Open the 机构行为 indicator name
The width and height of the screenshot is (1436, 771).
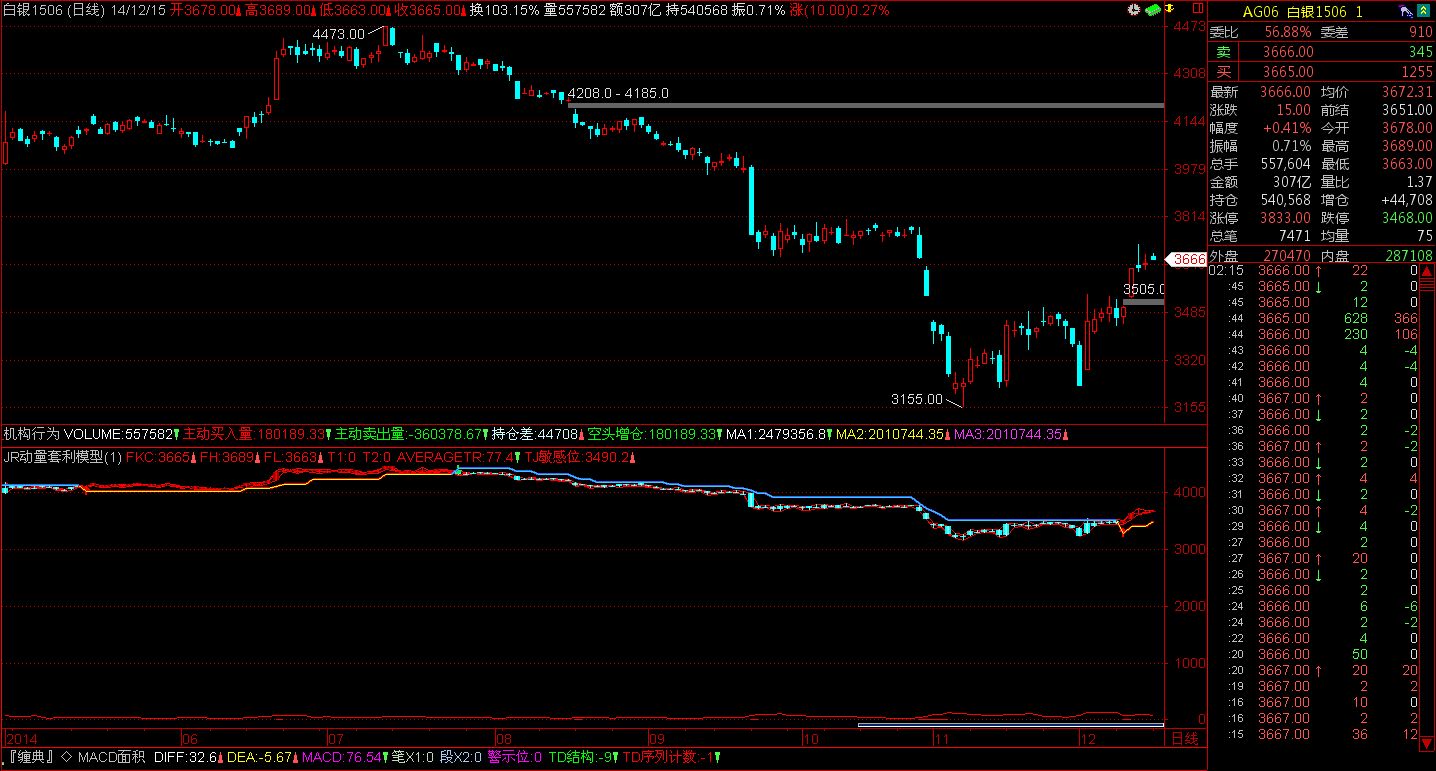[32, 434]
